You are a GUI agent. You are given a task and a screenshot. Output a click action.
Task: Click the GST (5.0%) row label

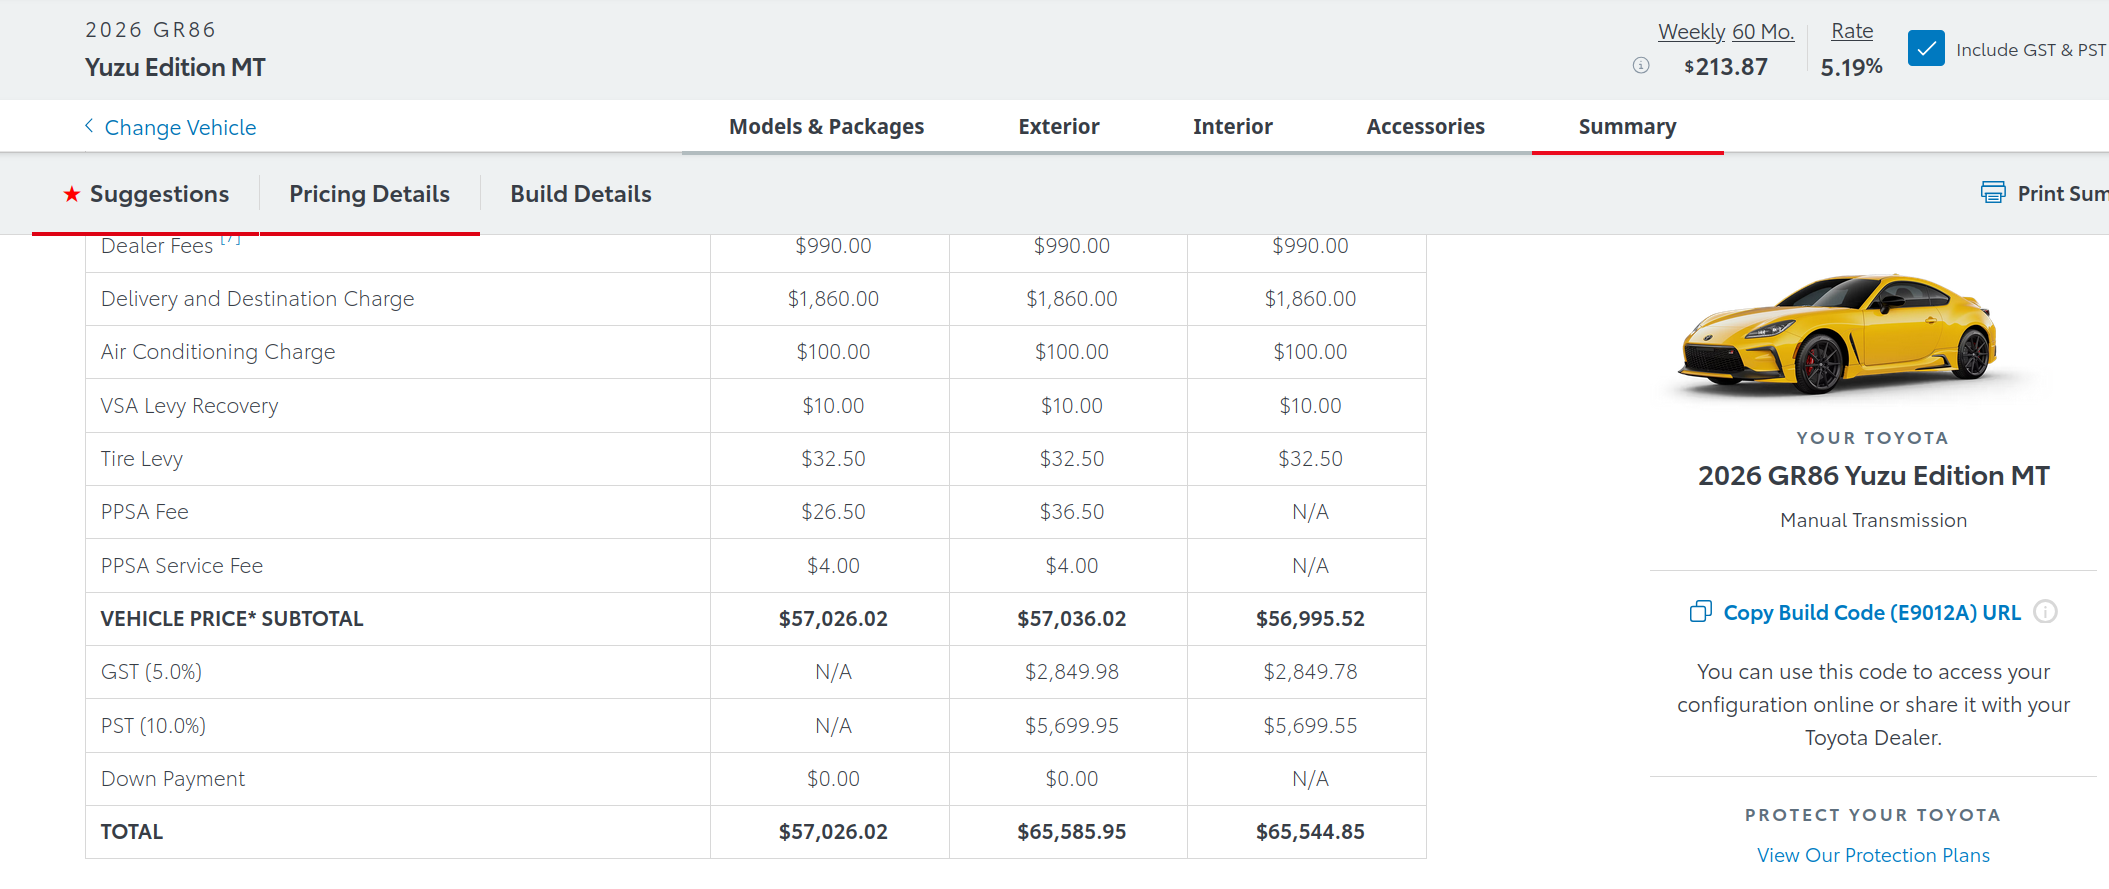pos(151,672)
